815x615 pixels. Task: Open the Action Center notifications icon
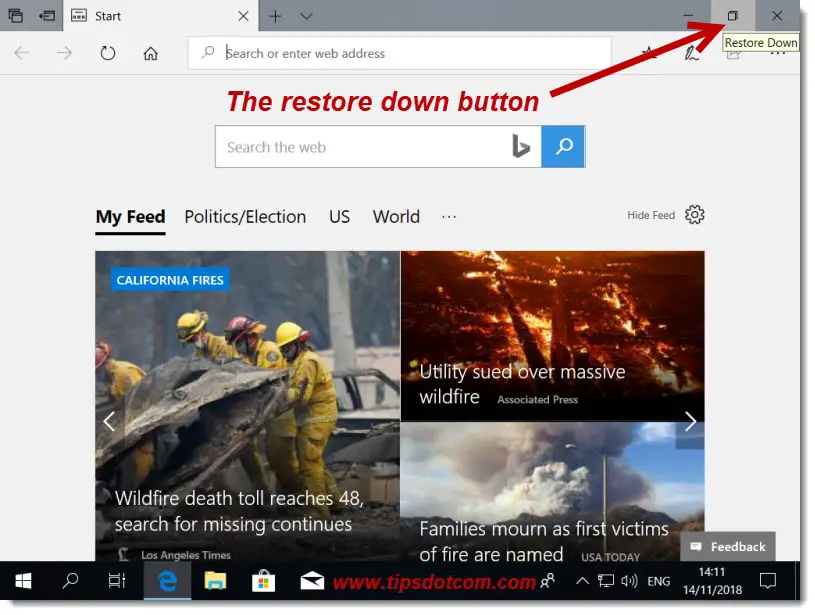pyautogui.click(x=768, y=581)
